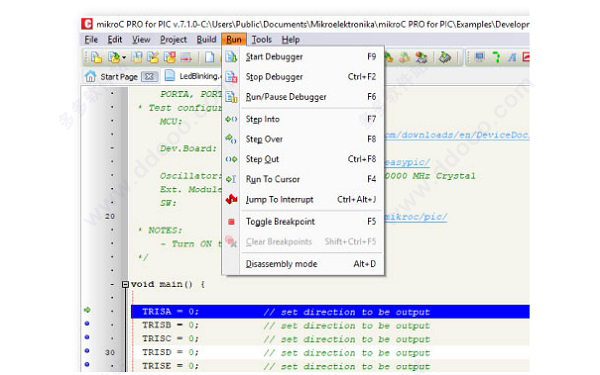Screen dimensions: 600x375
Task: Click the highlighted Run menu
Action: pos(233,39)
